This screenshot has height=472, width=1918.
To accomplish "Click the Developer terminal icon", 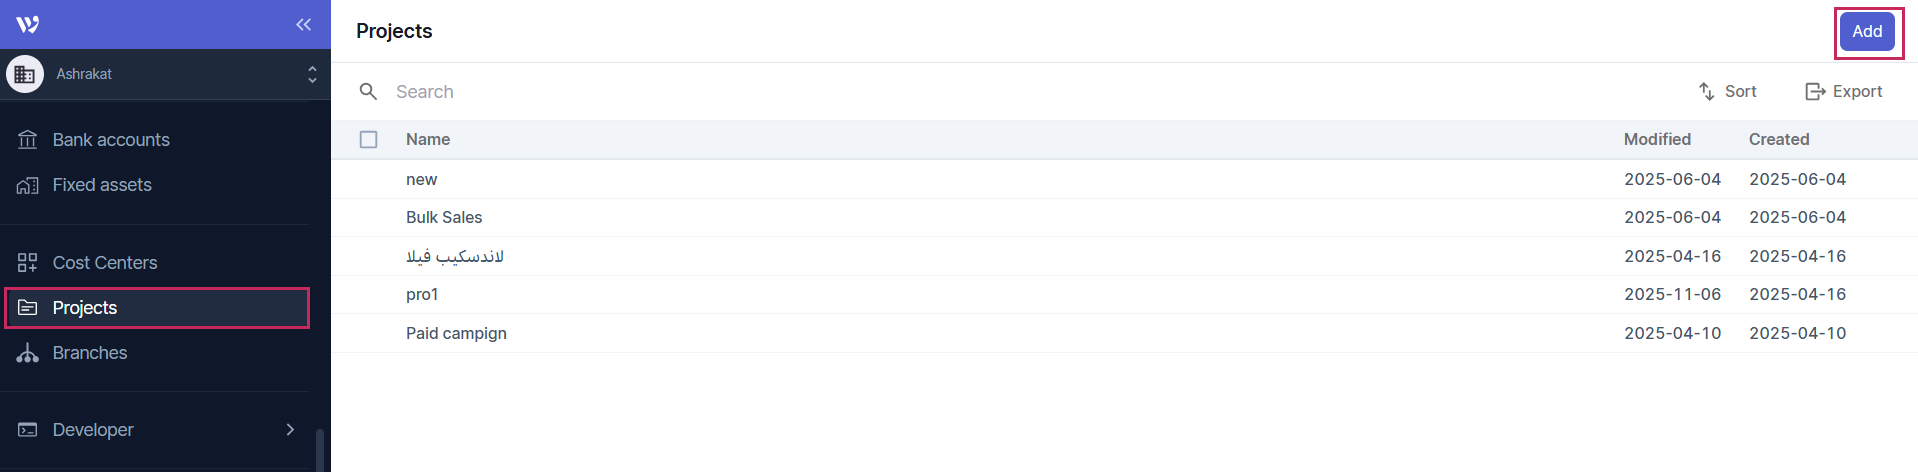I will (x=27, y=430).
